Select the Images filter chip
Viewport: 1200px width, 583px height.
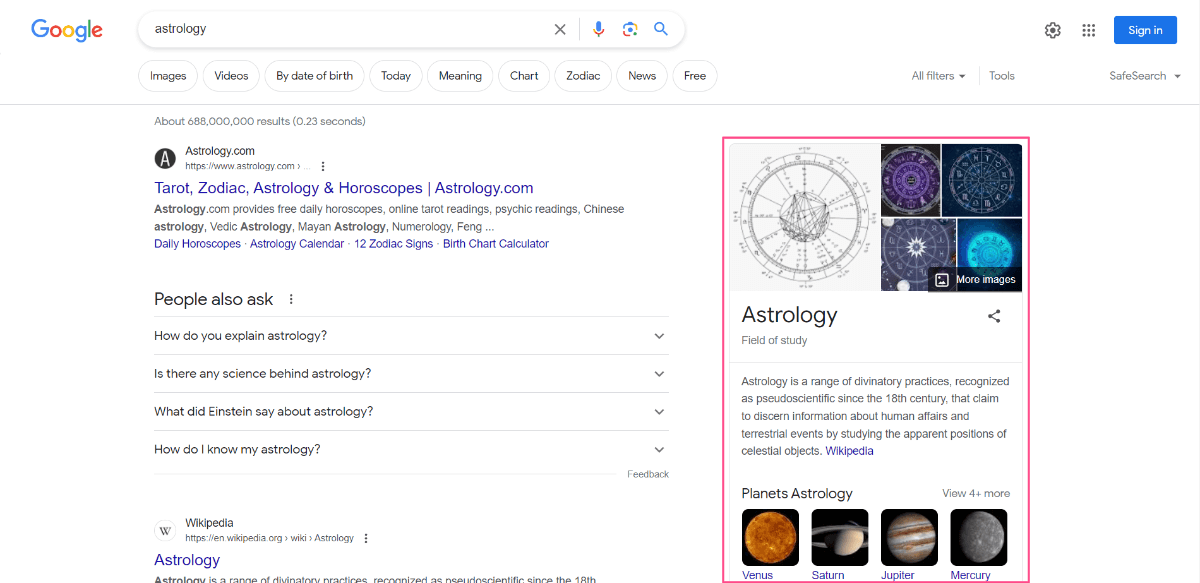pos(168,76)
